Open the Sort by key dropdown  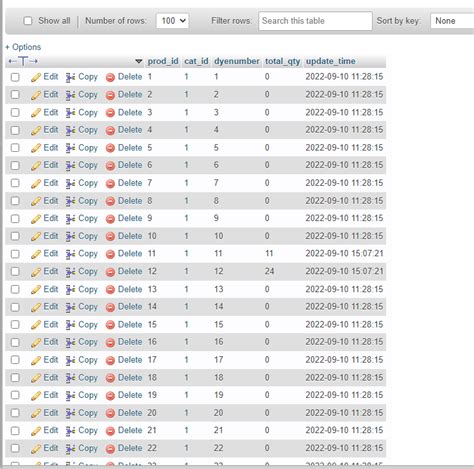pos(452,21)
